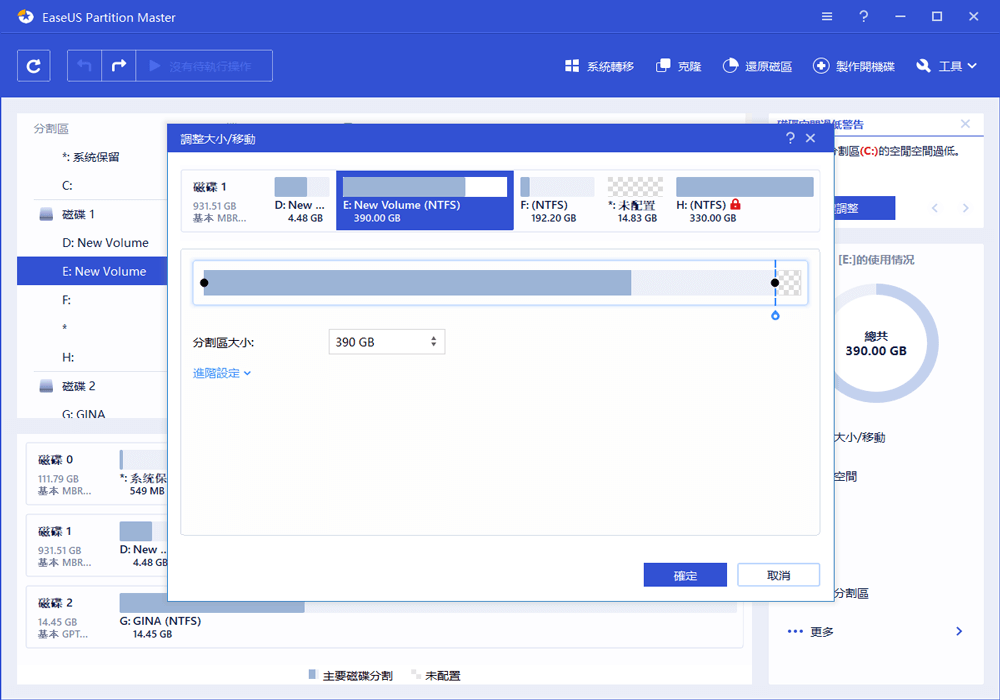The width and height of the screenshot is (1000, 700).
Task: Go to previous warning arrow
Action: (x=935, y=208)
